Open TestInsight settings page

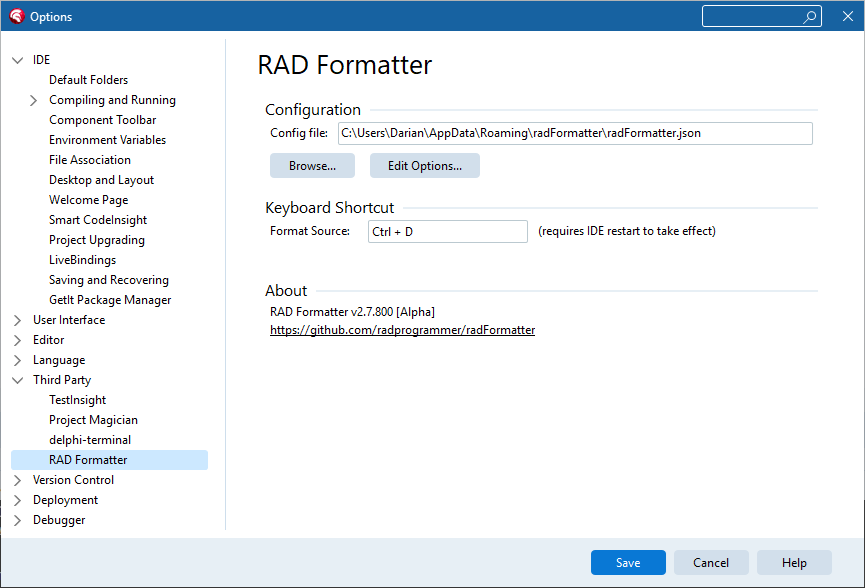77,400
